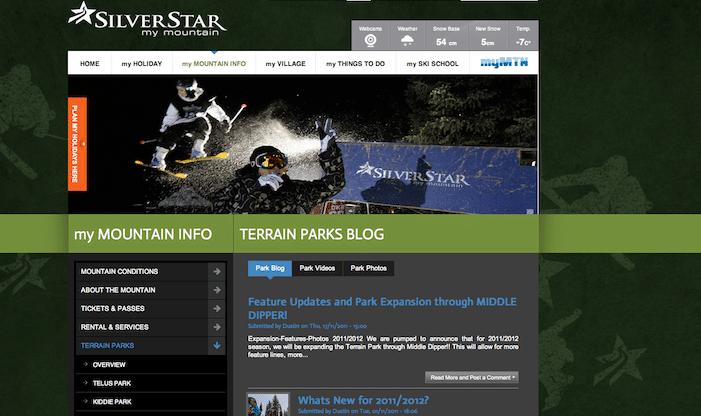The image size is (701, 416).
Task: View the Snow Base 54 cm reading
Action: [x=446, y=42]
